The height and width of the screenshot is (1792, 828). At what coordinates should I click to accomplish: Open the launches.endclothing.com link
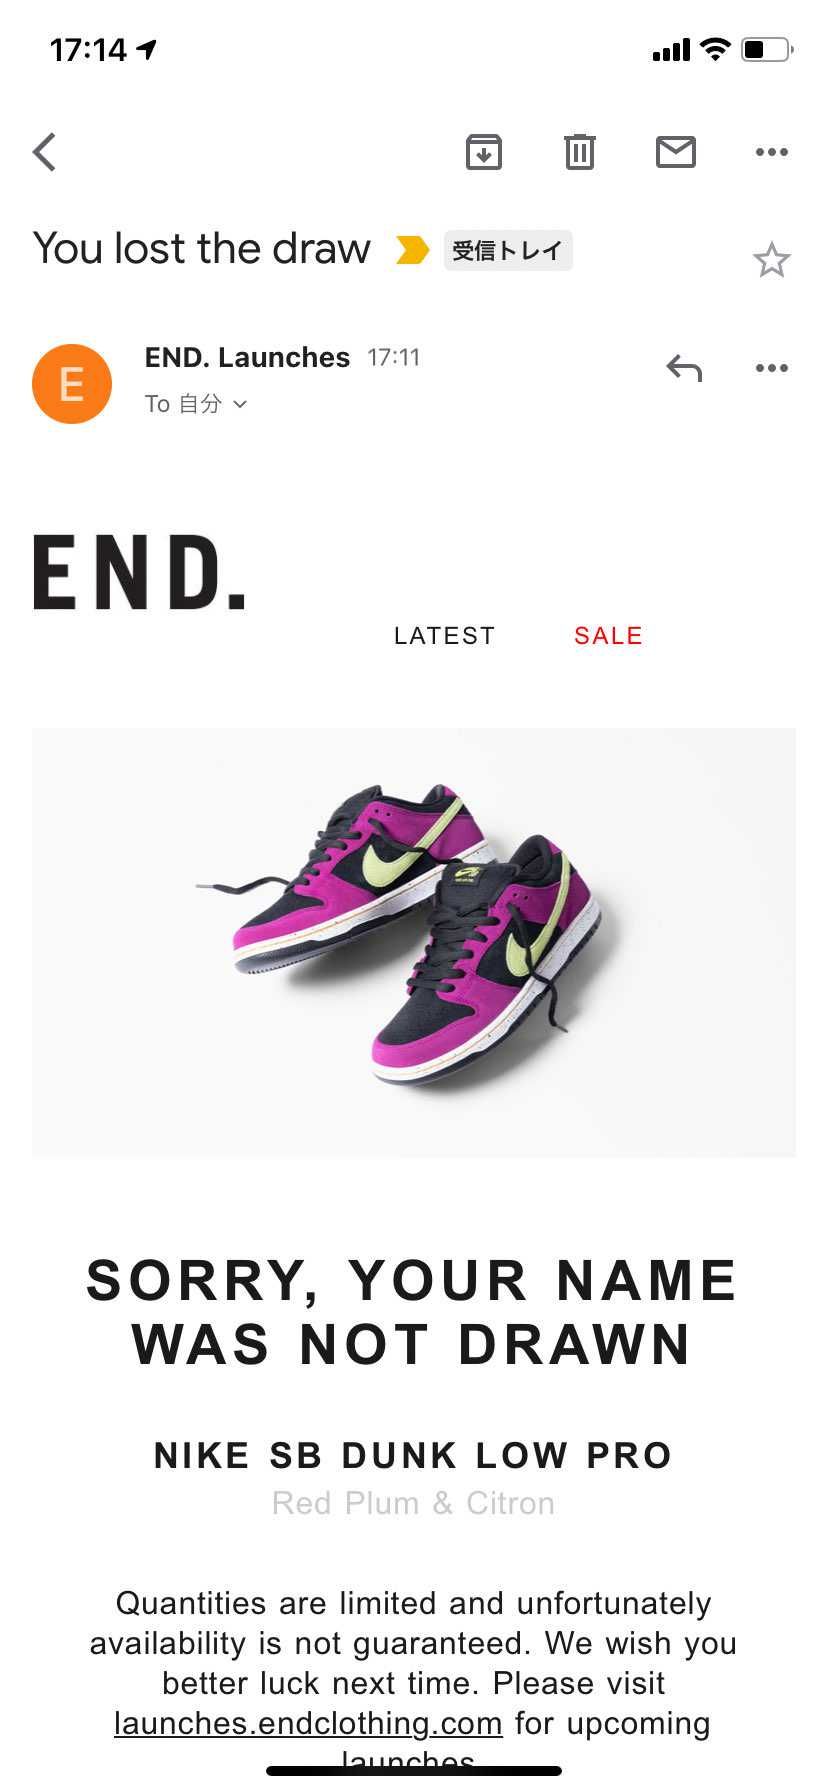tap(308, 1723)
